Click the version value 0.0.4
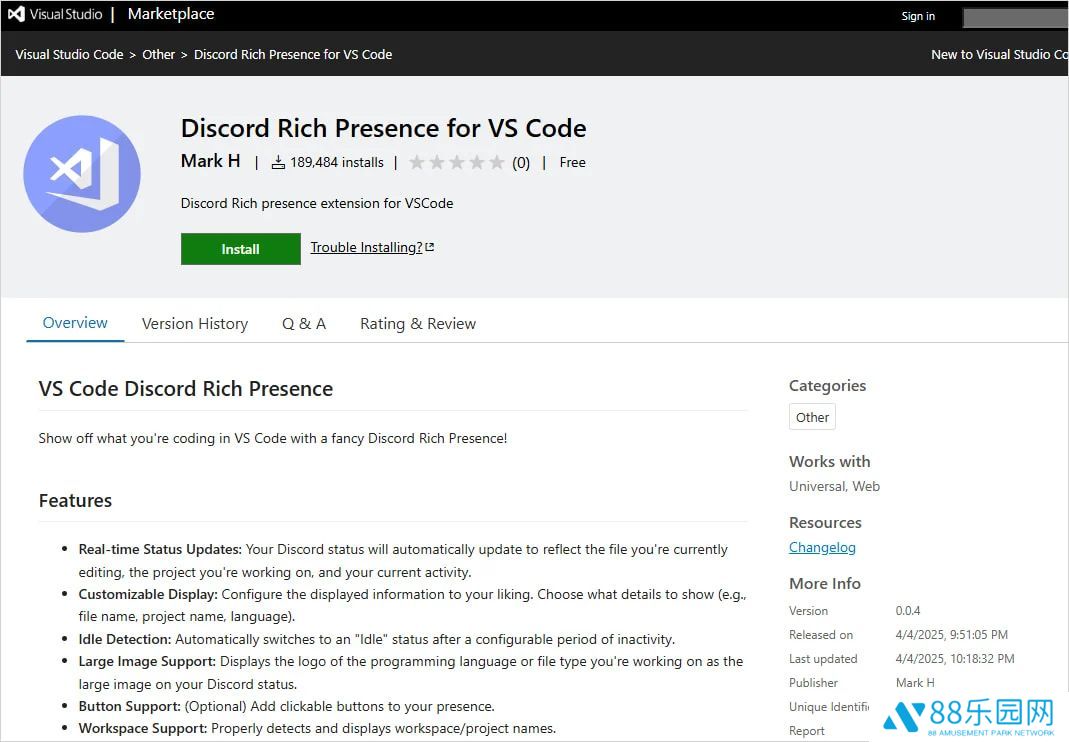The width and height of the screenshot is (1069, 742). tap(907, 610)
